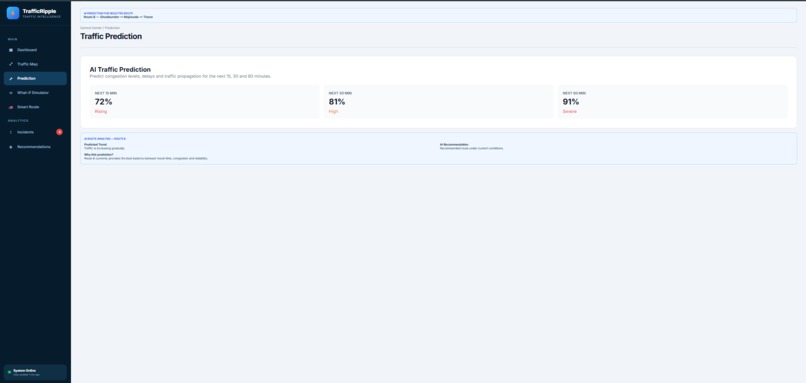Click the green System Online status dot

tap(9, 372)
